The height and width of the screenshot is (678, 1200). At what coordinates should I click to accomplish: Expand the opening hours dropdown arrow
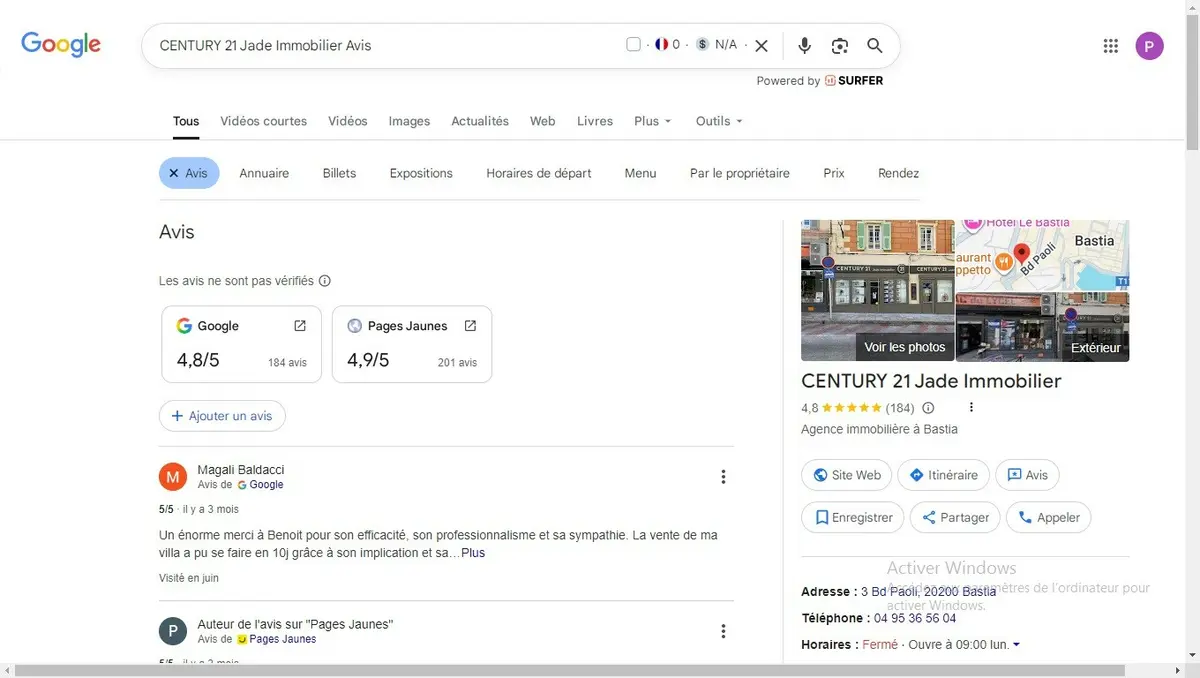[x=1017, y=645]
